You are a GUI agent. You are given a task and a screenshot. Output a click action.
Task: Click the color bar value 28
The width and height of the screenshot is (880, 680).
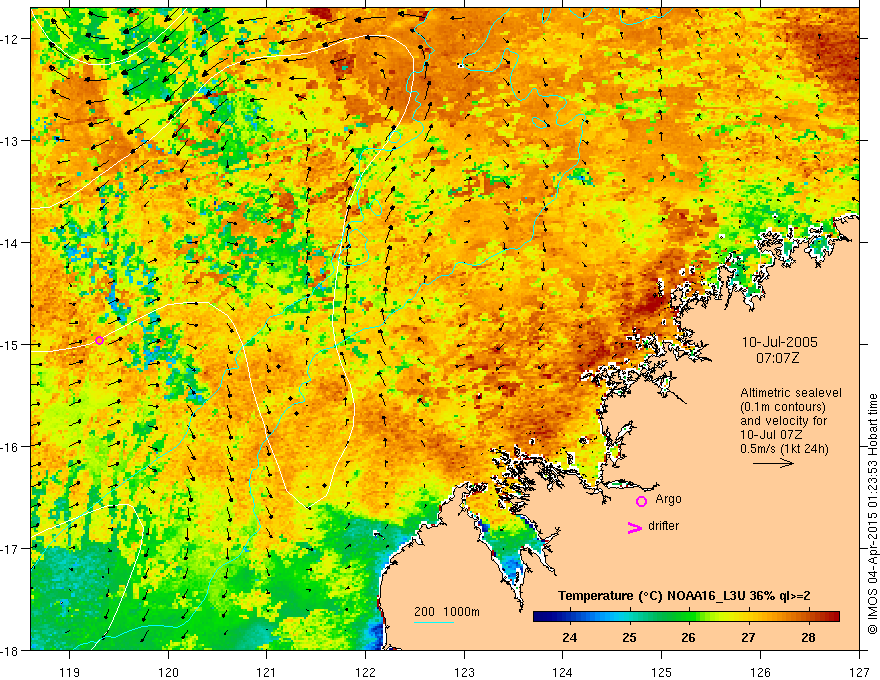click(x=808, y=638)
